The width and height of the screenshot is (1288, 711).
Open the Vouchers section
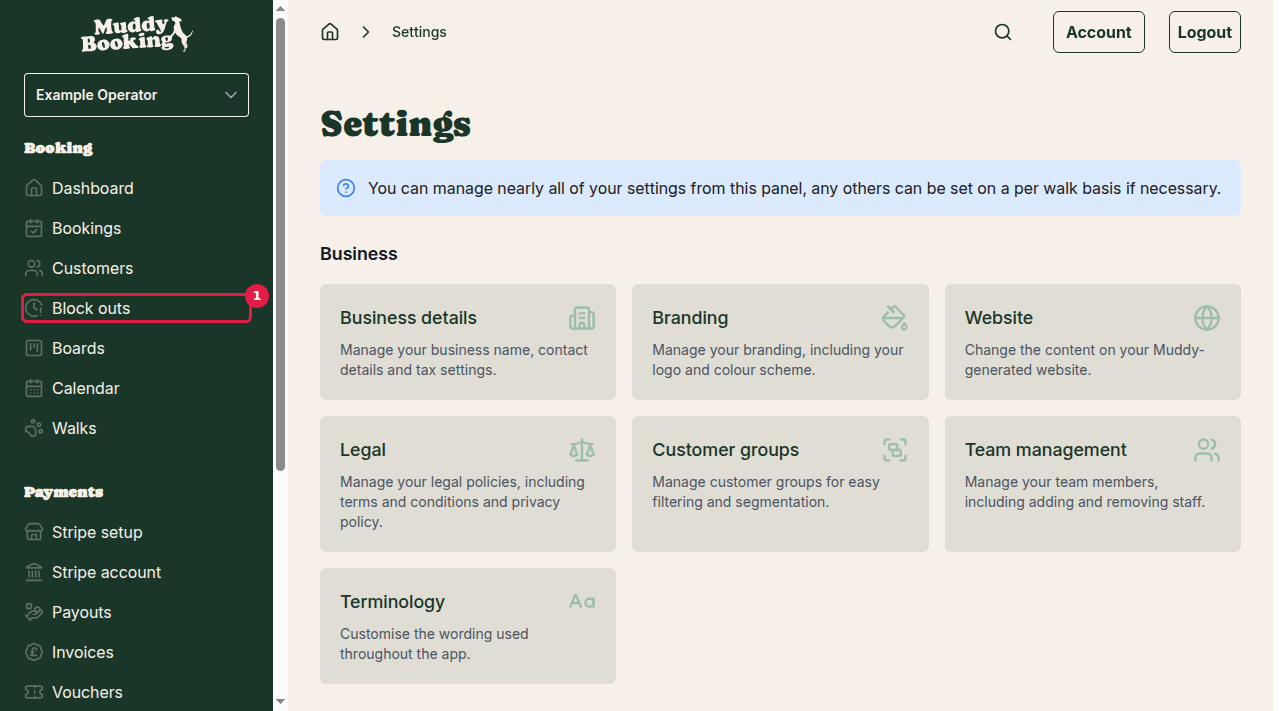tap(89, 692)
